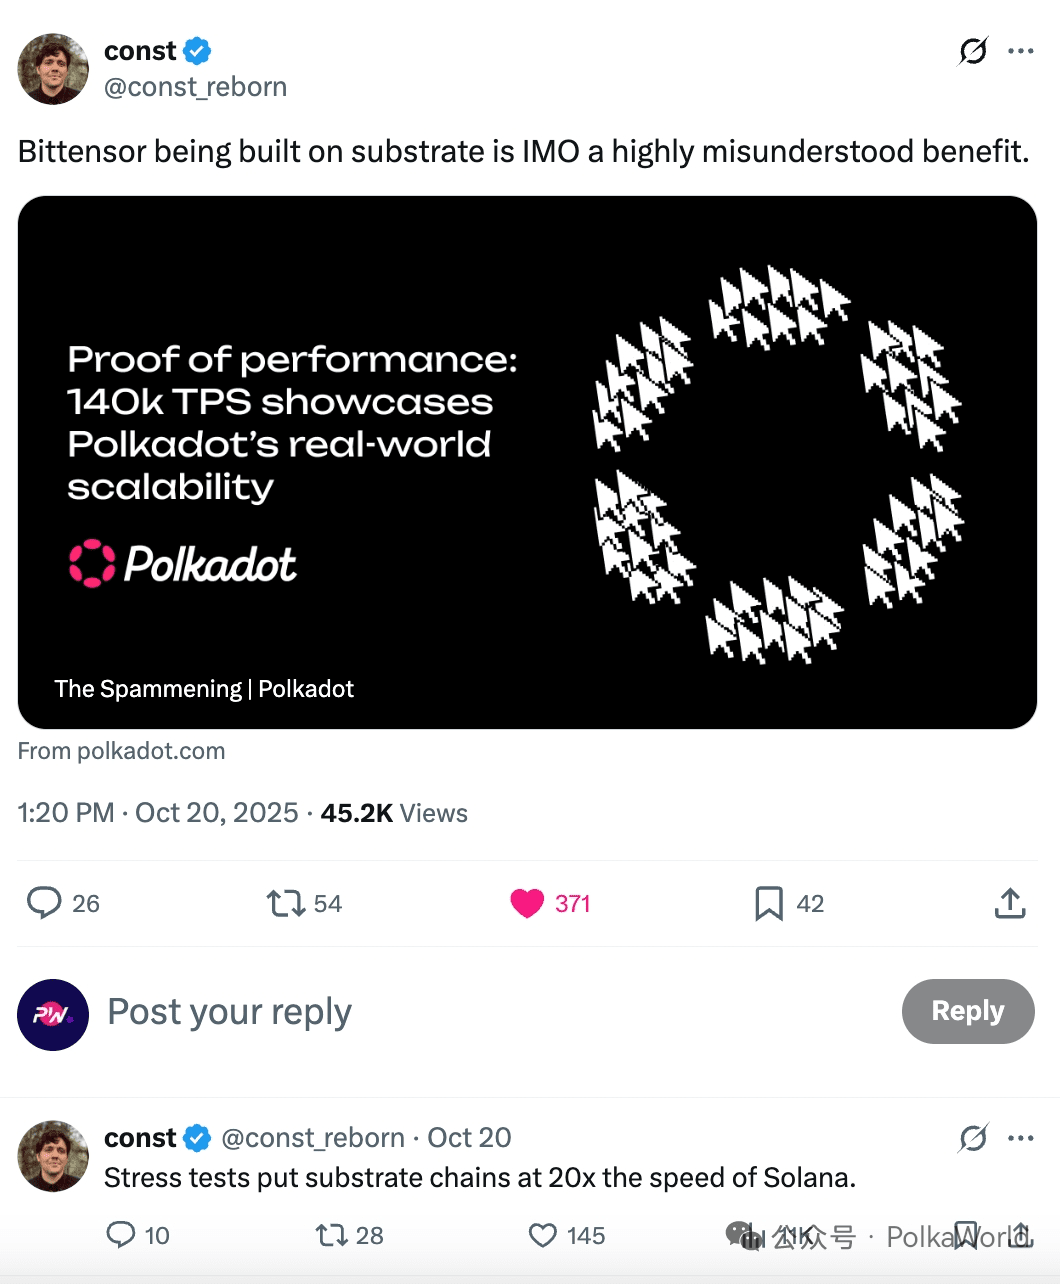
Task: Unlike the post with 371 likes
Action: (527, 903)
